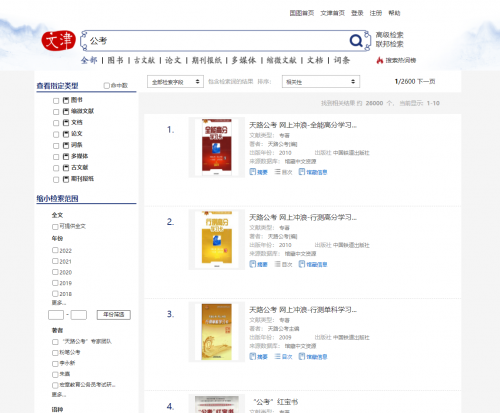Screen dimensions: 500x413
Task: Switch to the 论文 category tab
Action: [x=173, y=60]
